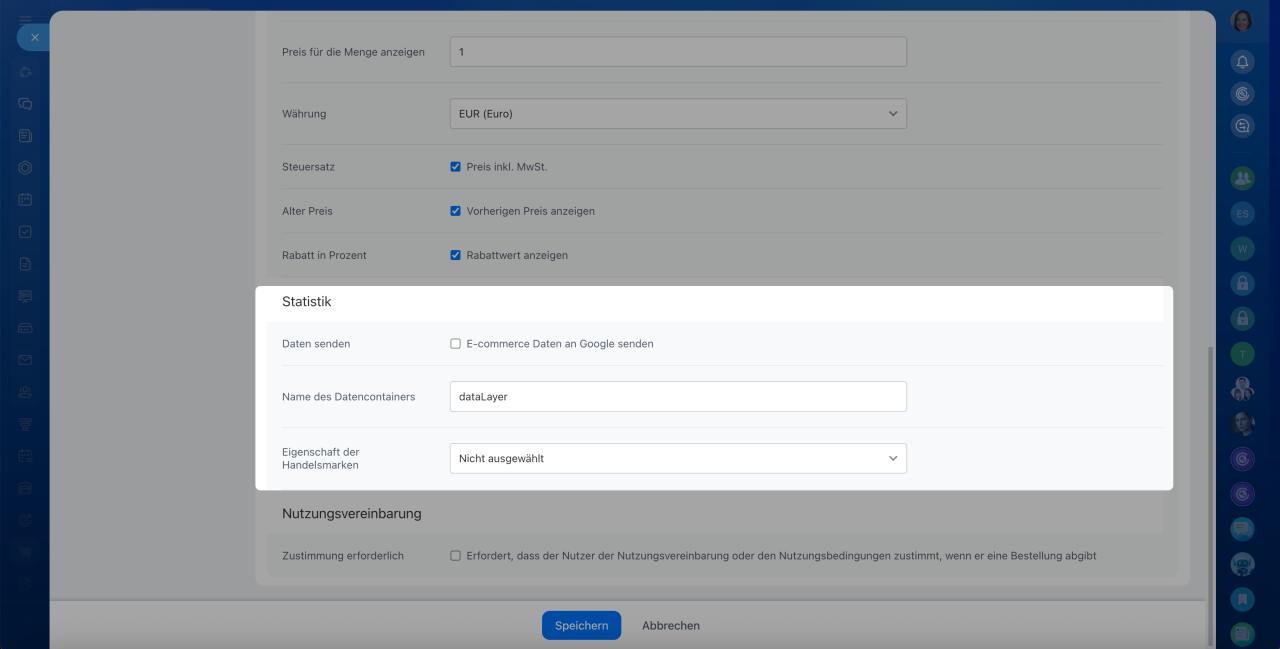Enable "E-commerce Daten an Google senden" checkbox
The image size is (1280, 649).
click(x=455, y=344)
